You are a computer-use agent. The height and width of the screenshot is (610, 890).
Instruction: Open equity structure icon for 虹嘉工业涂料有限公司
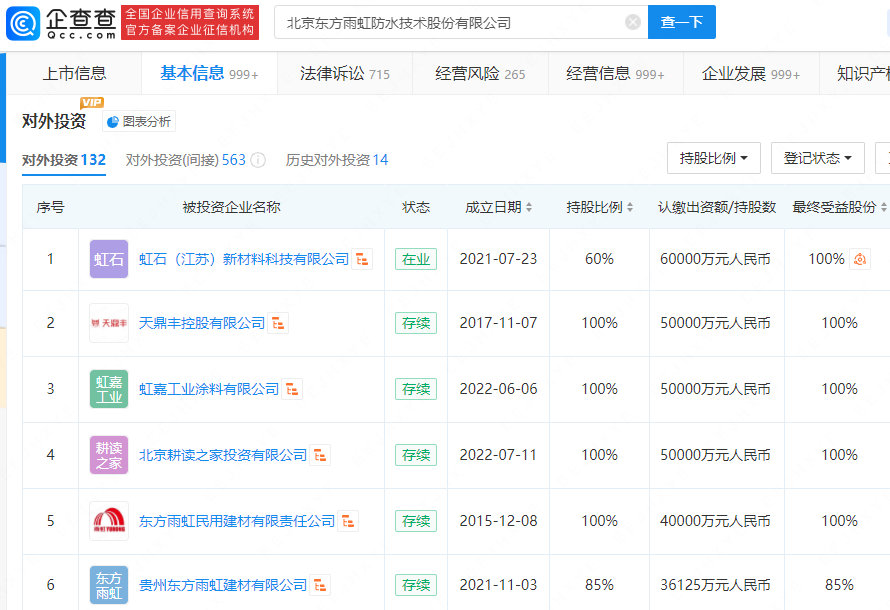[x=292, y=389]
